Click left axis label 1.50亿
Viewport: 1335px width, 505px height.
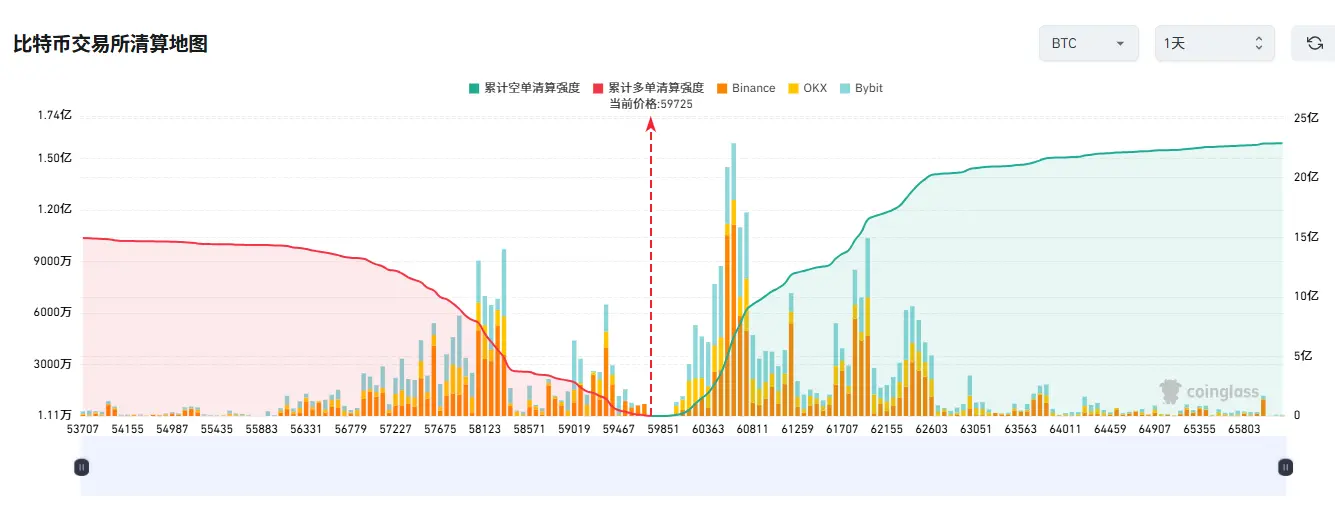coord(54,158)
